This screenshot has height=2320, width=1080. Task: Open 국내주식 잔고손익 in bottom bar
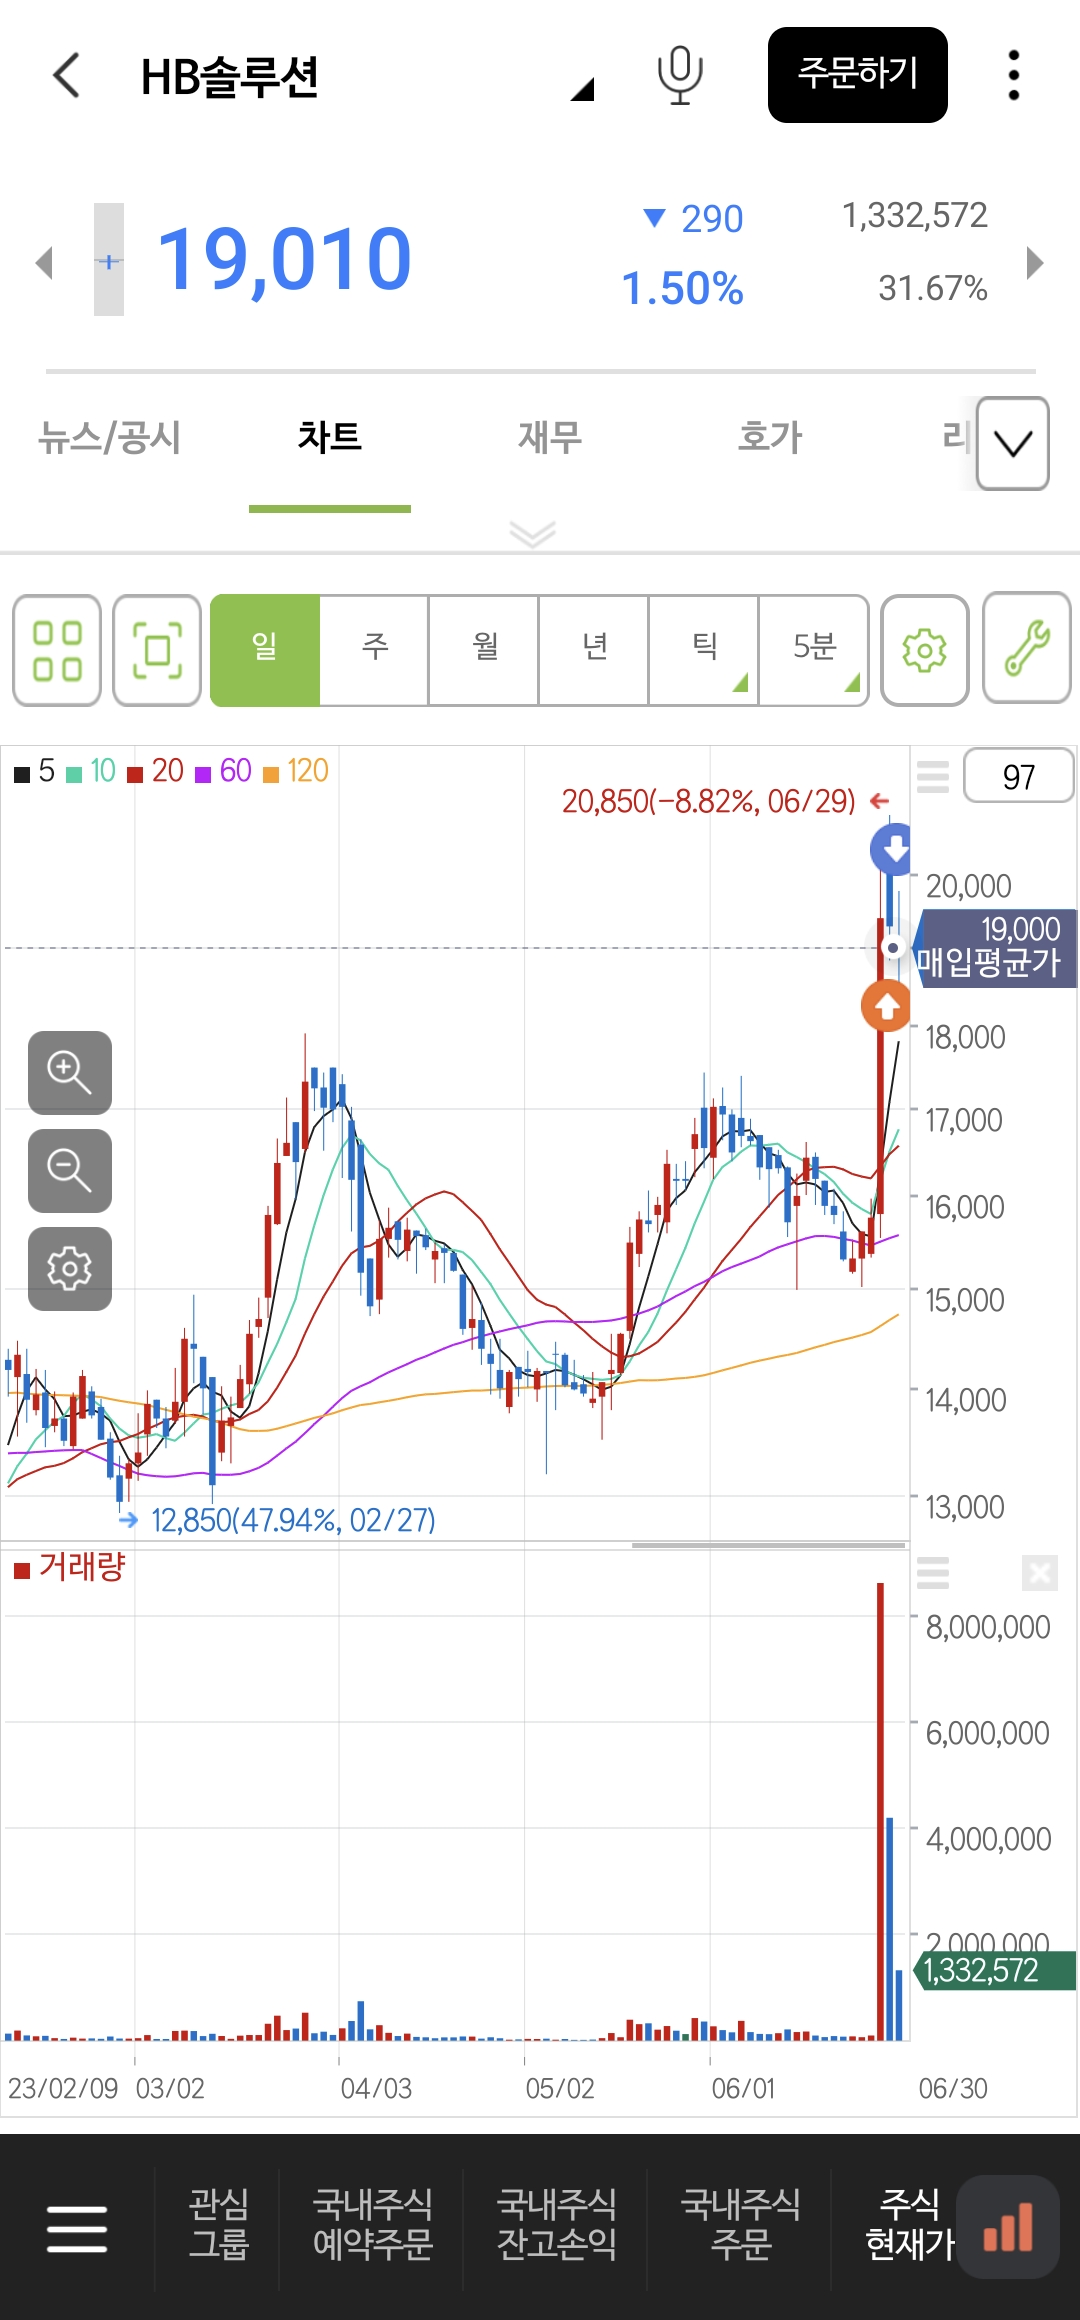point(556,2226)
